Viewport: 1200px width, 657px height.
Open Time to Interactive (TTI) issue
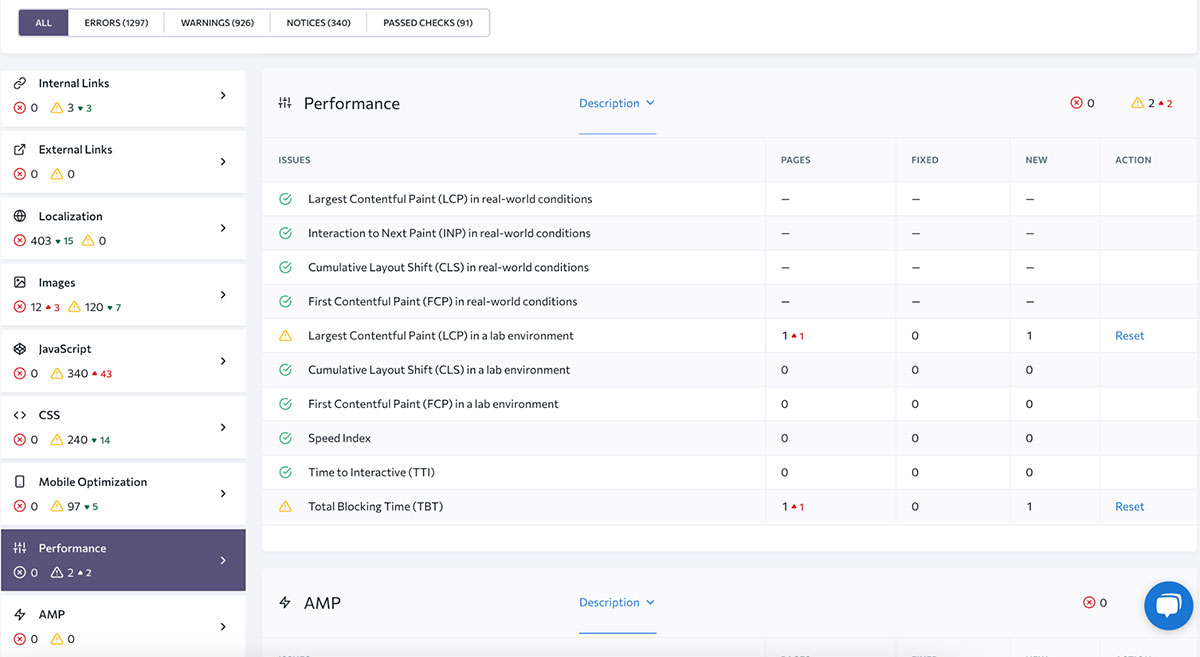[x=372, y=472]
